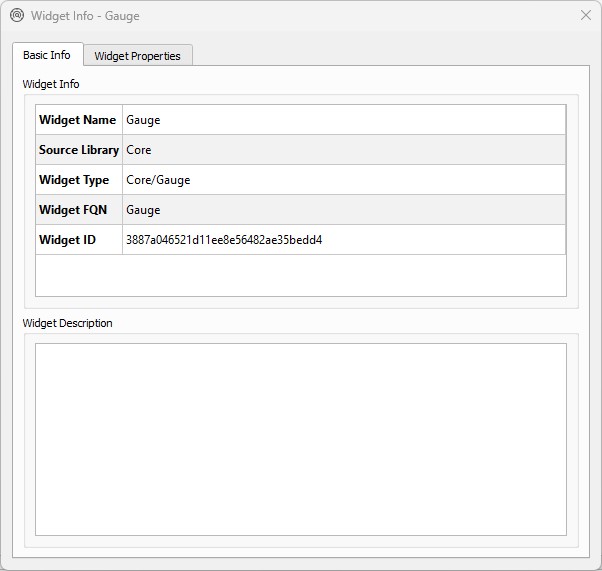602x571 pixels.
Task: Click the Widget Description group heading
Action: 67,323
